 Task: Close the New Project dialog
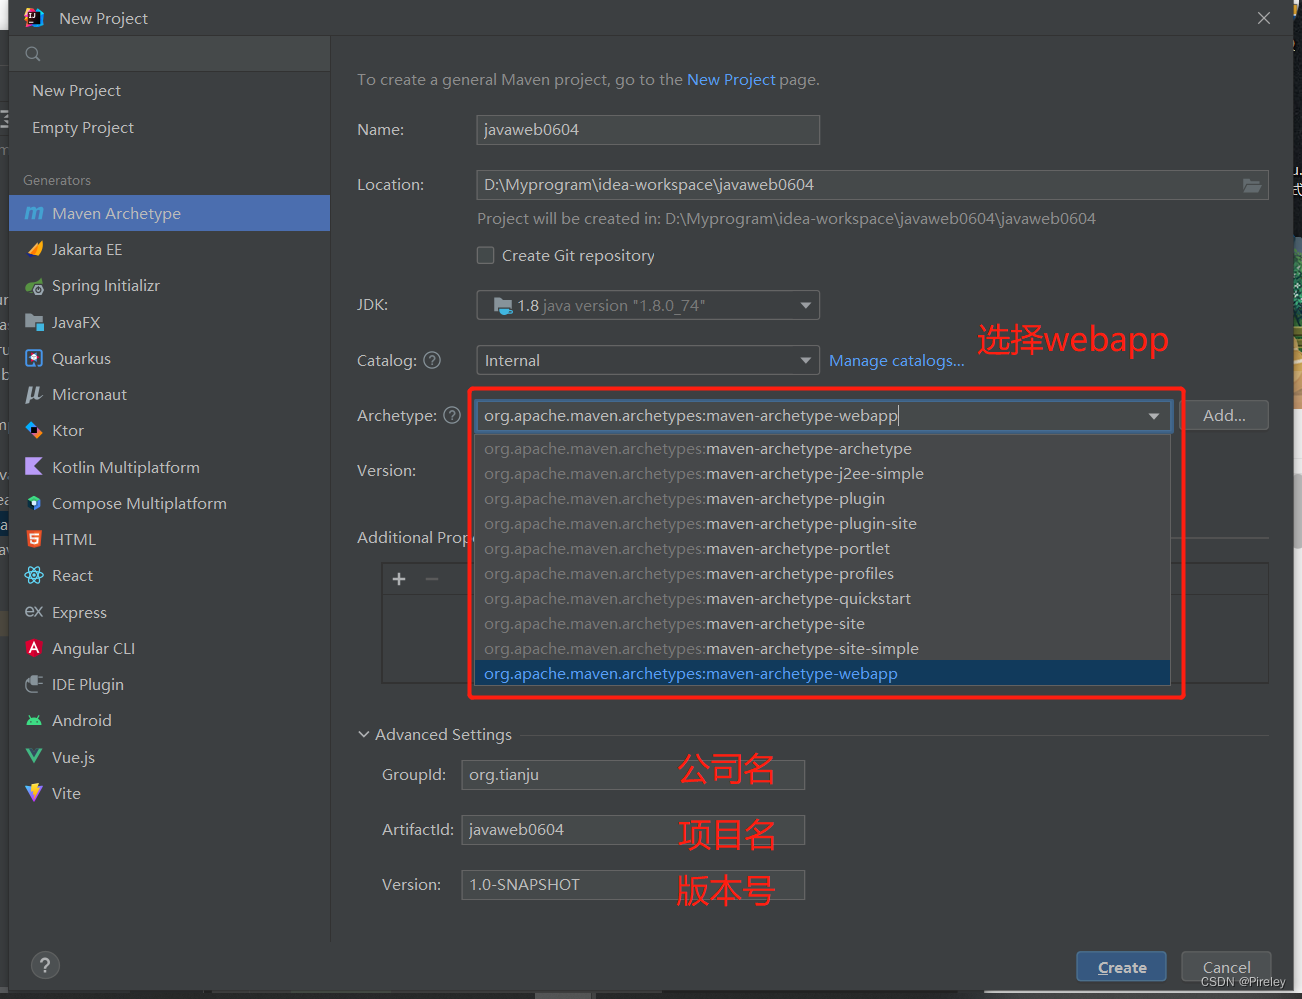[1264, 18]
